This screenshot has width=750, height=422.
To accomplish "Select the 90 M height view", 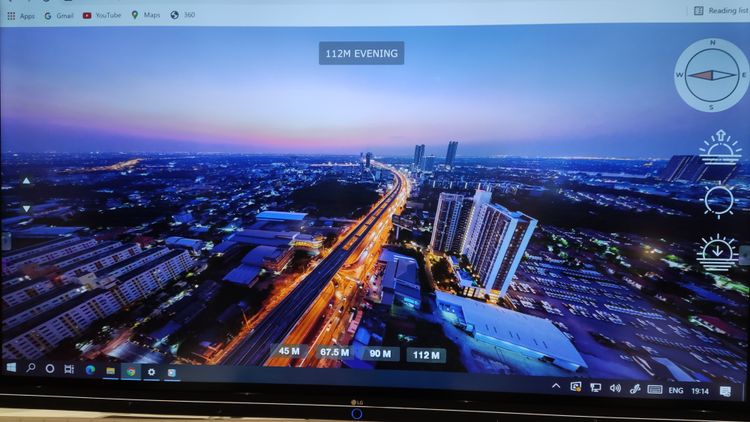I will (x=380, y=354).
